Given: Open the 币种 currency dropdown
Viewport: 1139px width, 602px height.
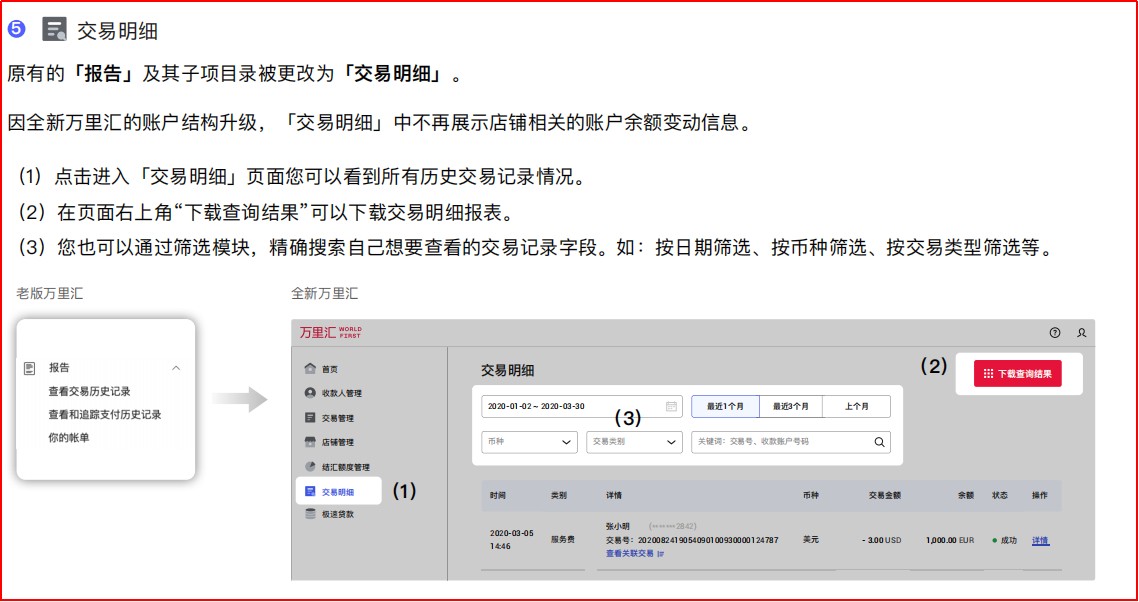Looking at the screenshot, I should coord(530,443).
